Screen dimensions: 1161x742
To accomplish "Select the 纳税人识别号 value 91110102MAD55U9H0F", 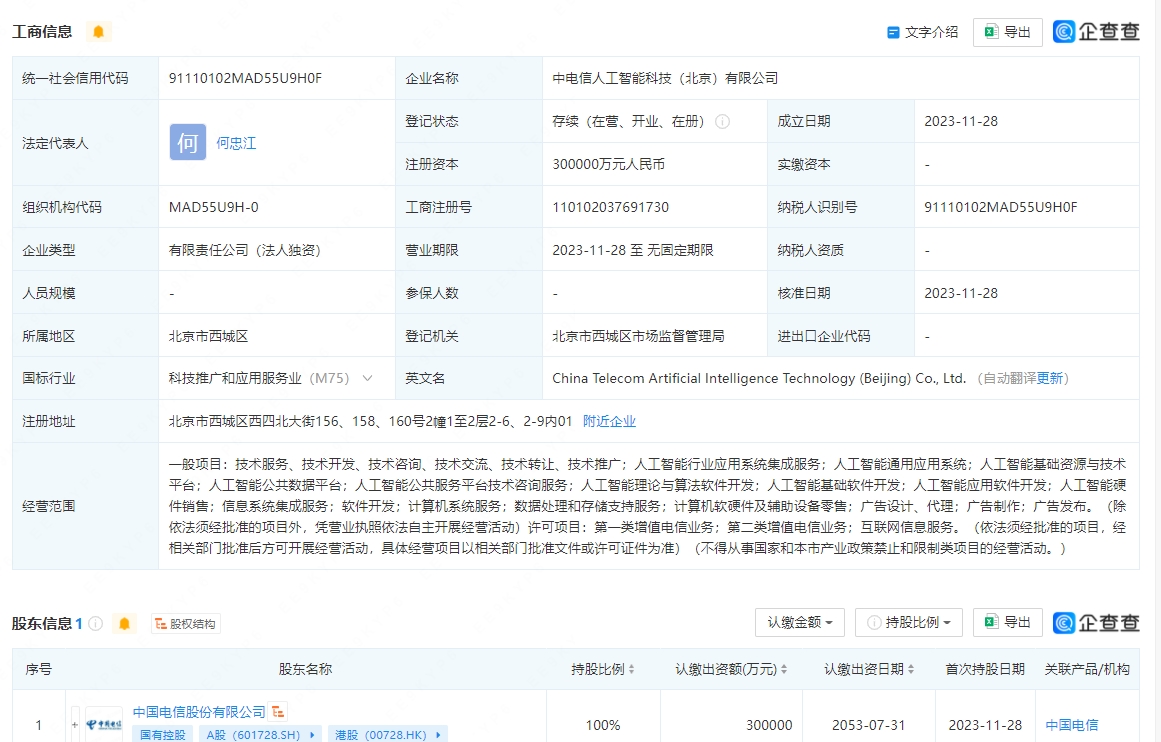I will pyautogui.click(x=1000, y=207).
